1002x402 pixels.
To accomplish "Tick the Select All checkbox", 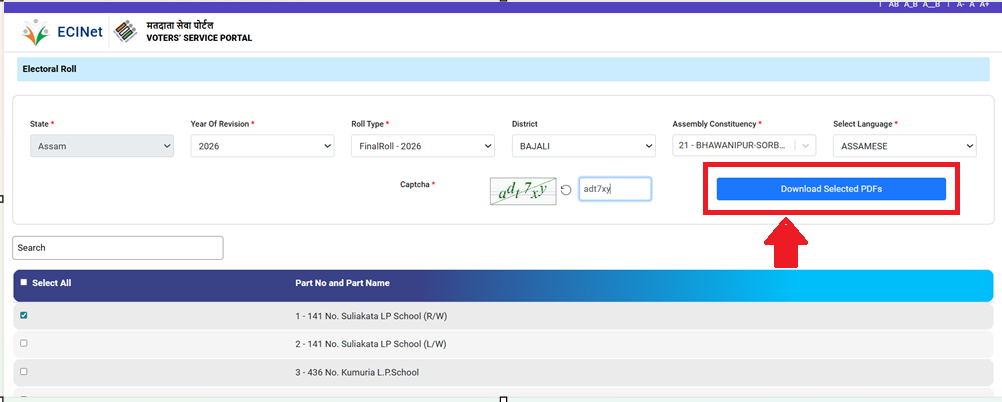I will point(24,283).
